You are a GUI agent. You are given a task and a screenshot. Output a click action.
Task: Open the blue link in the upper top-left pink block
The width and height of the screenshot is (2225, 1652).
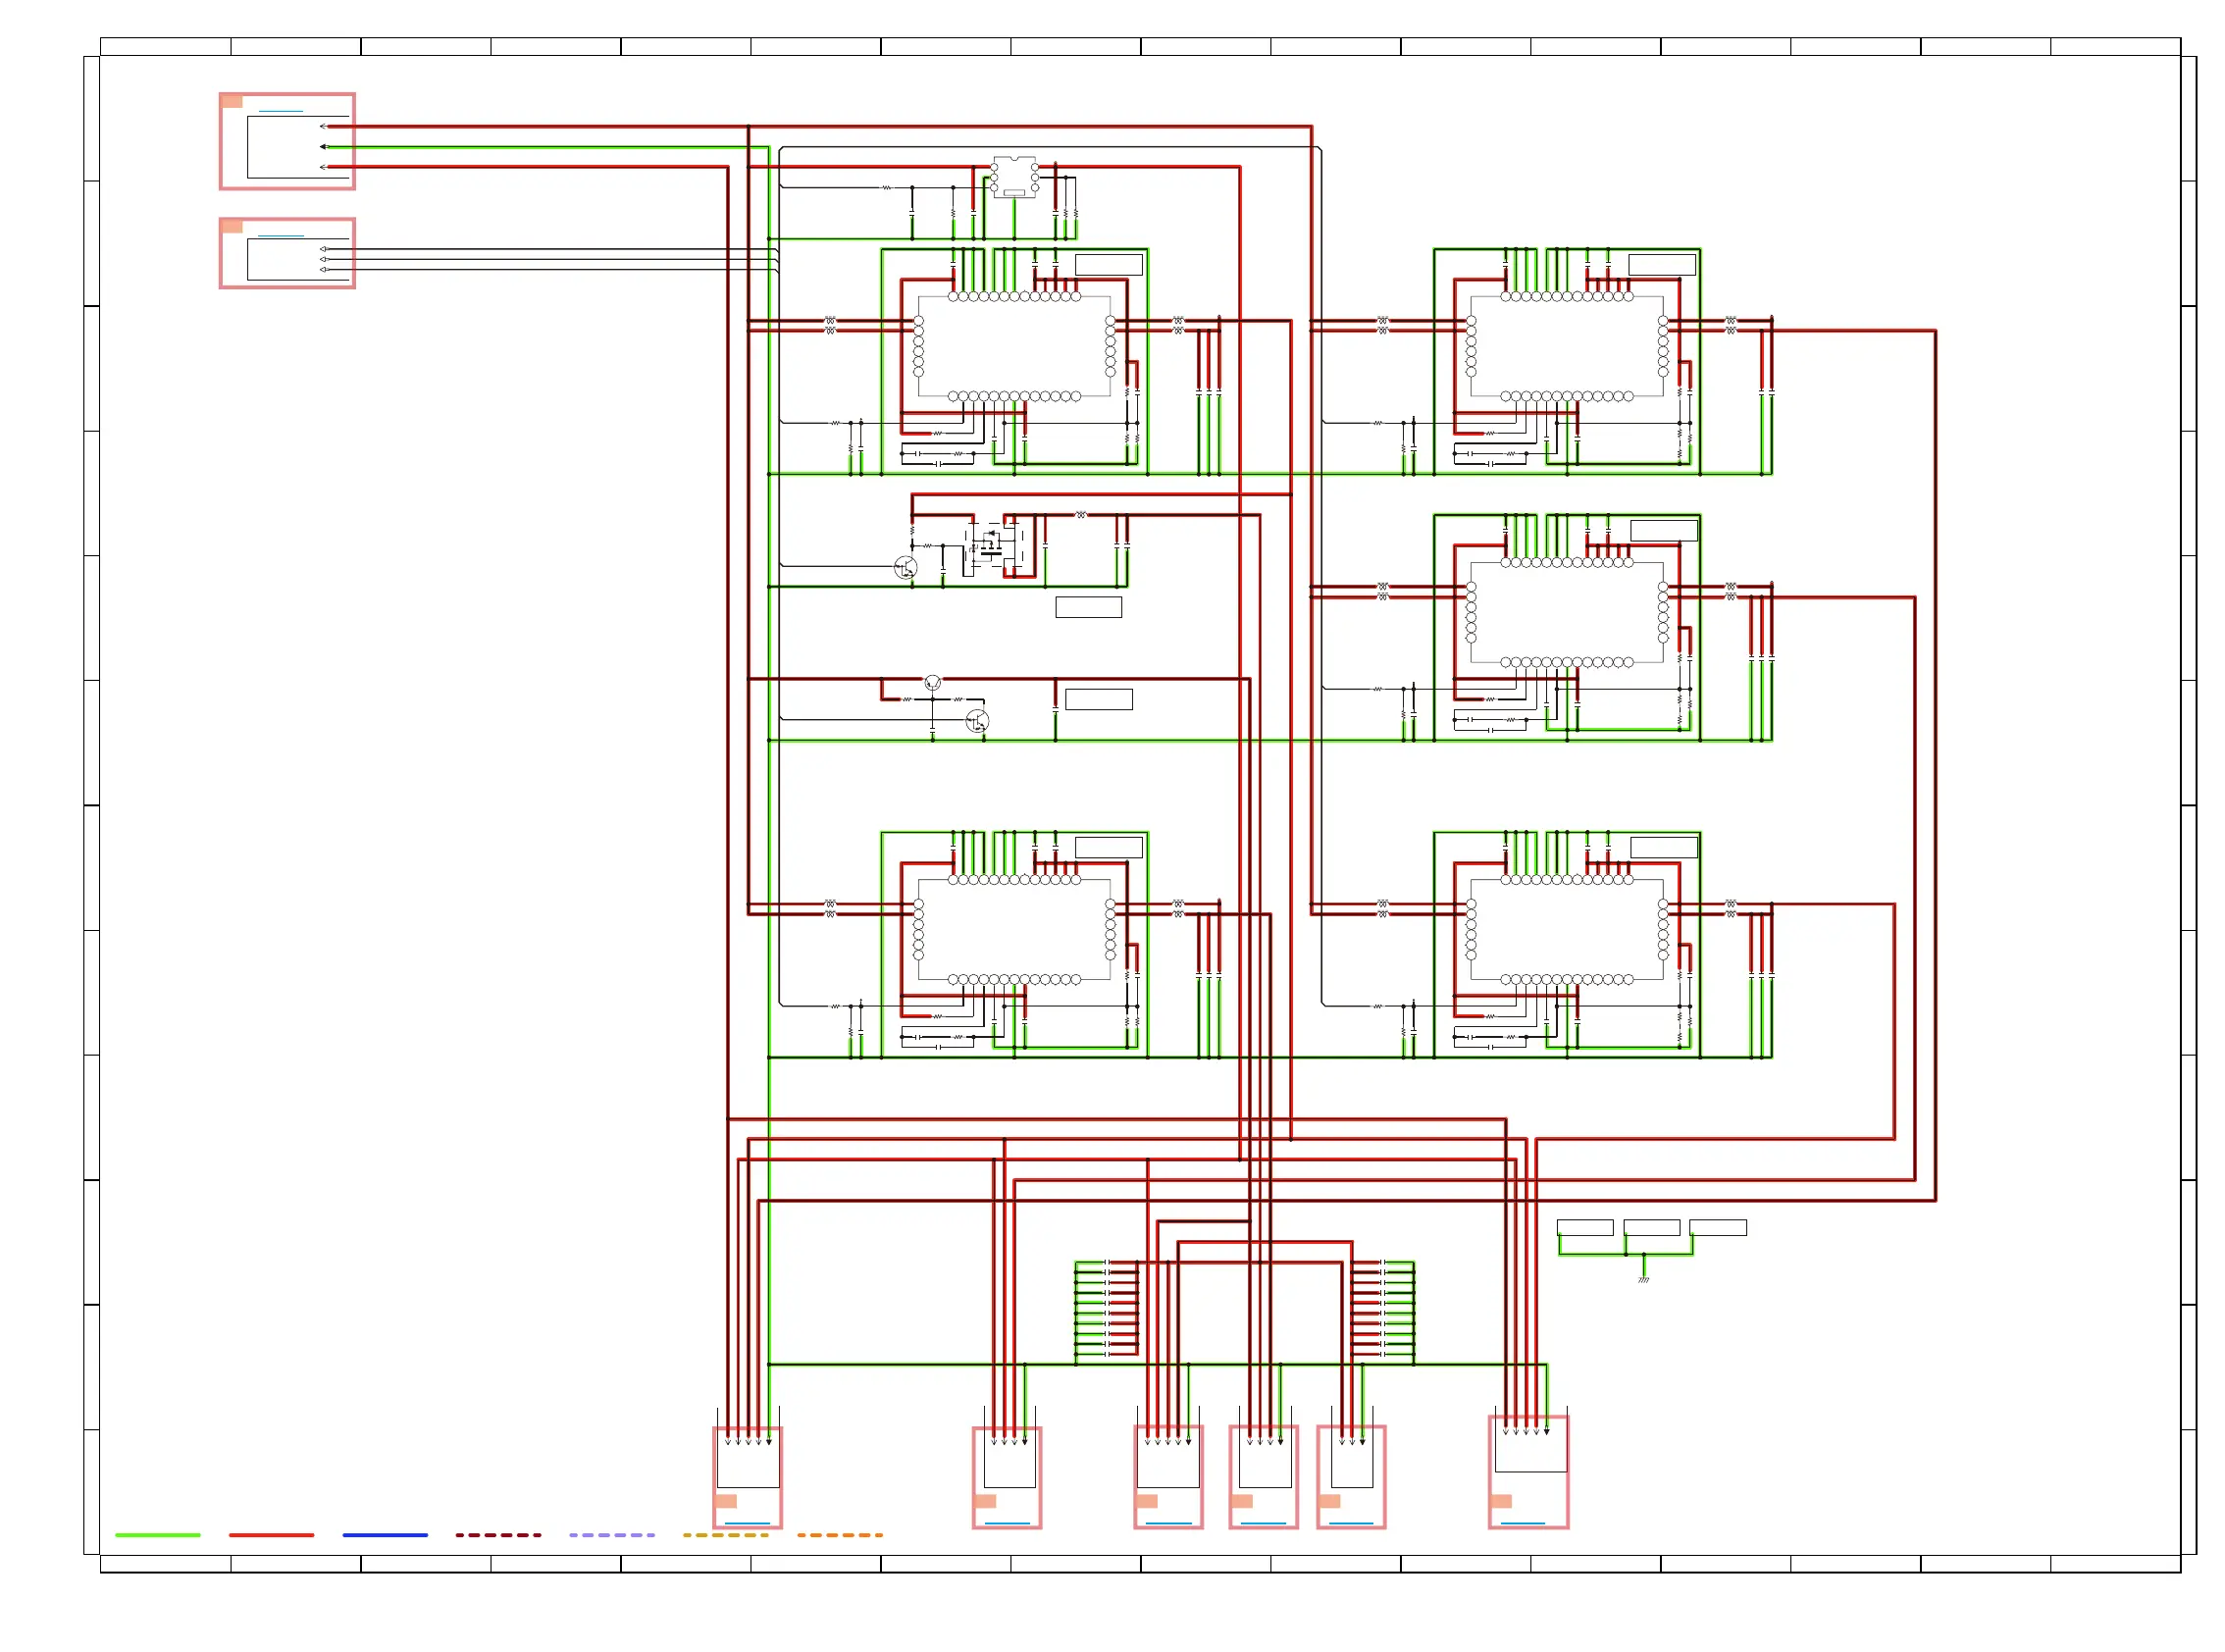tap(280, 111)
